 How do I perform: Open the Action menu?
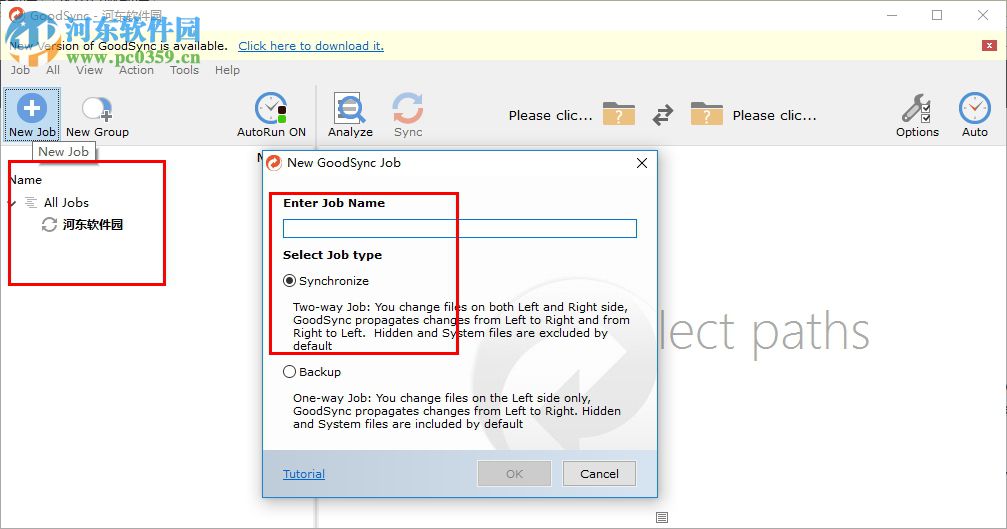(x=136, y=70)
